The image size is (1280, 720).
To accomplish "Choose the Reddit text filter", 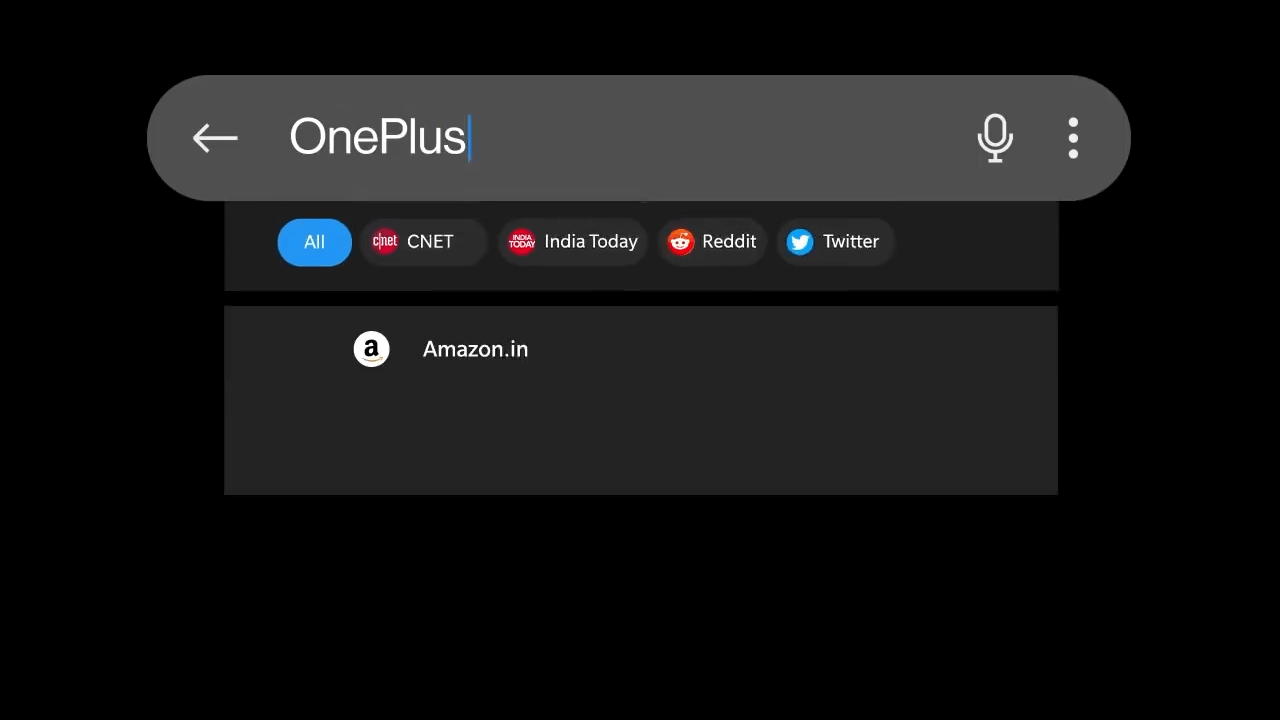I will 729,242.
